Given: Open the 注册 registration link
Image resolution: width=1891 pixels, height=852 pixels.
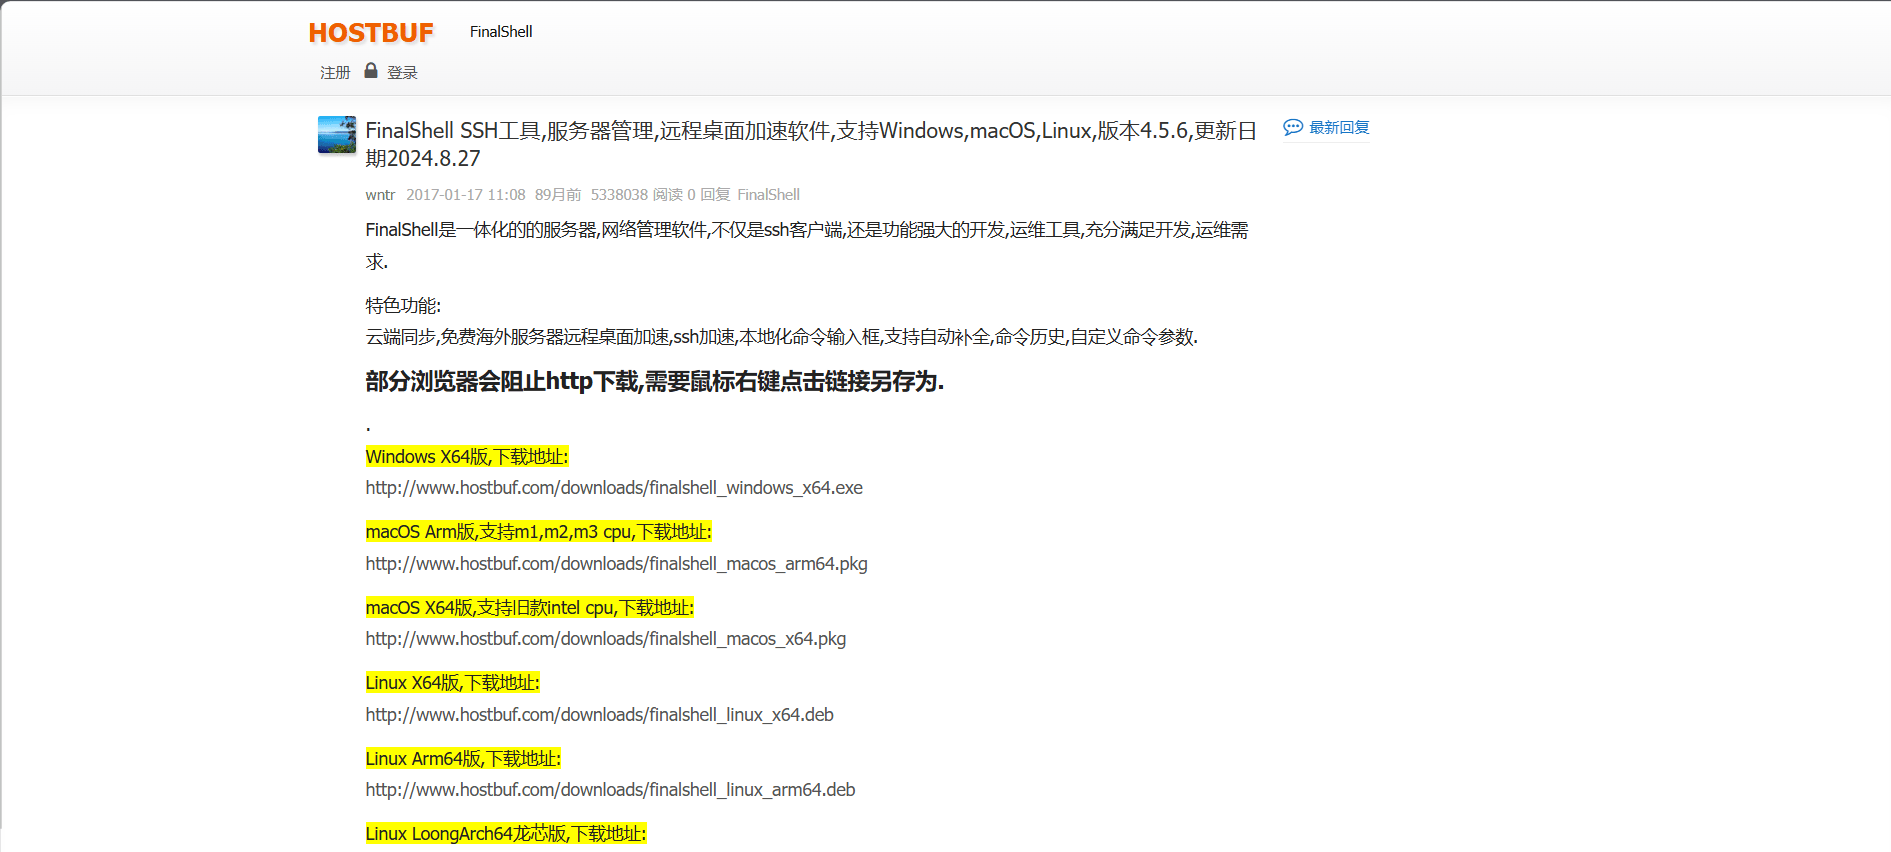Looking at the screenshot, I should click(x=335, y=73).
